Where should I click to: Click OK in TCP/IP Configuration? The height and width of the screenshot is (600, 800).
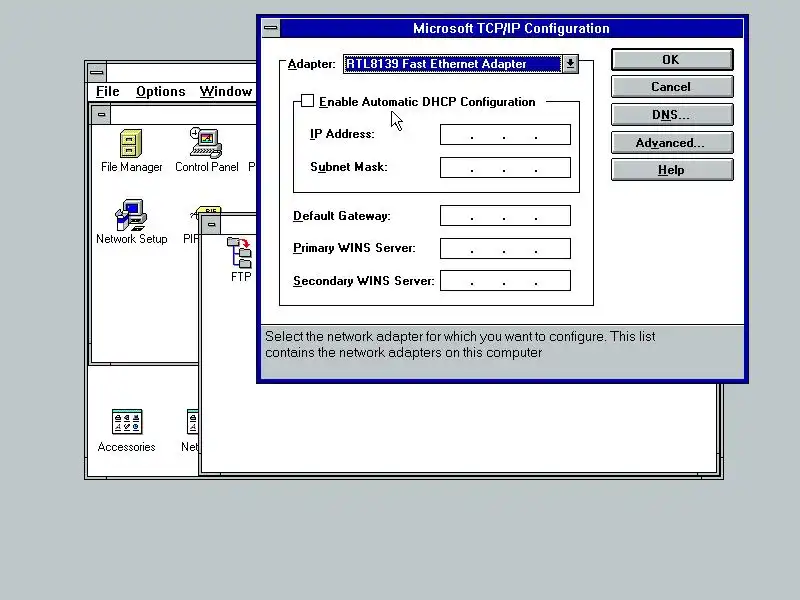(672, 60)
